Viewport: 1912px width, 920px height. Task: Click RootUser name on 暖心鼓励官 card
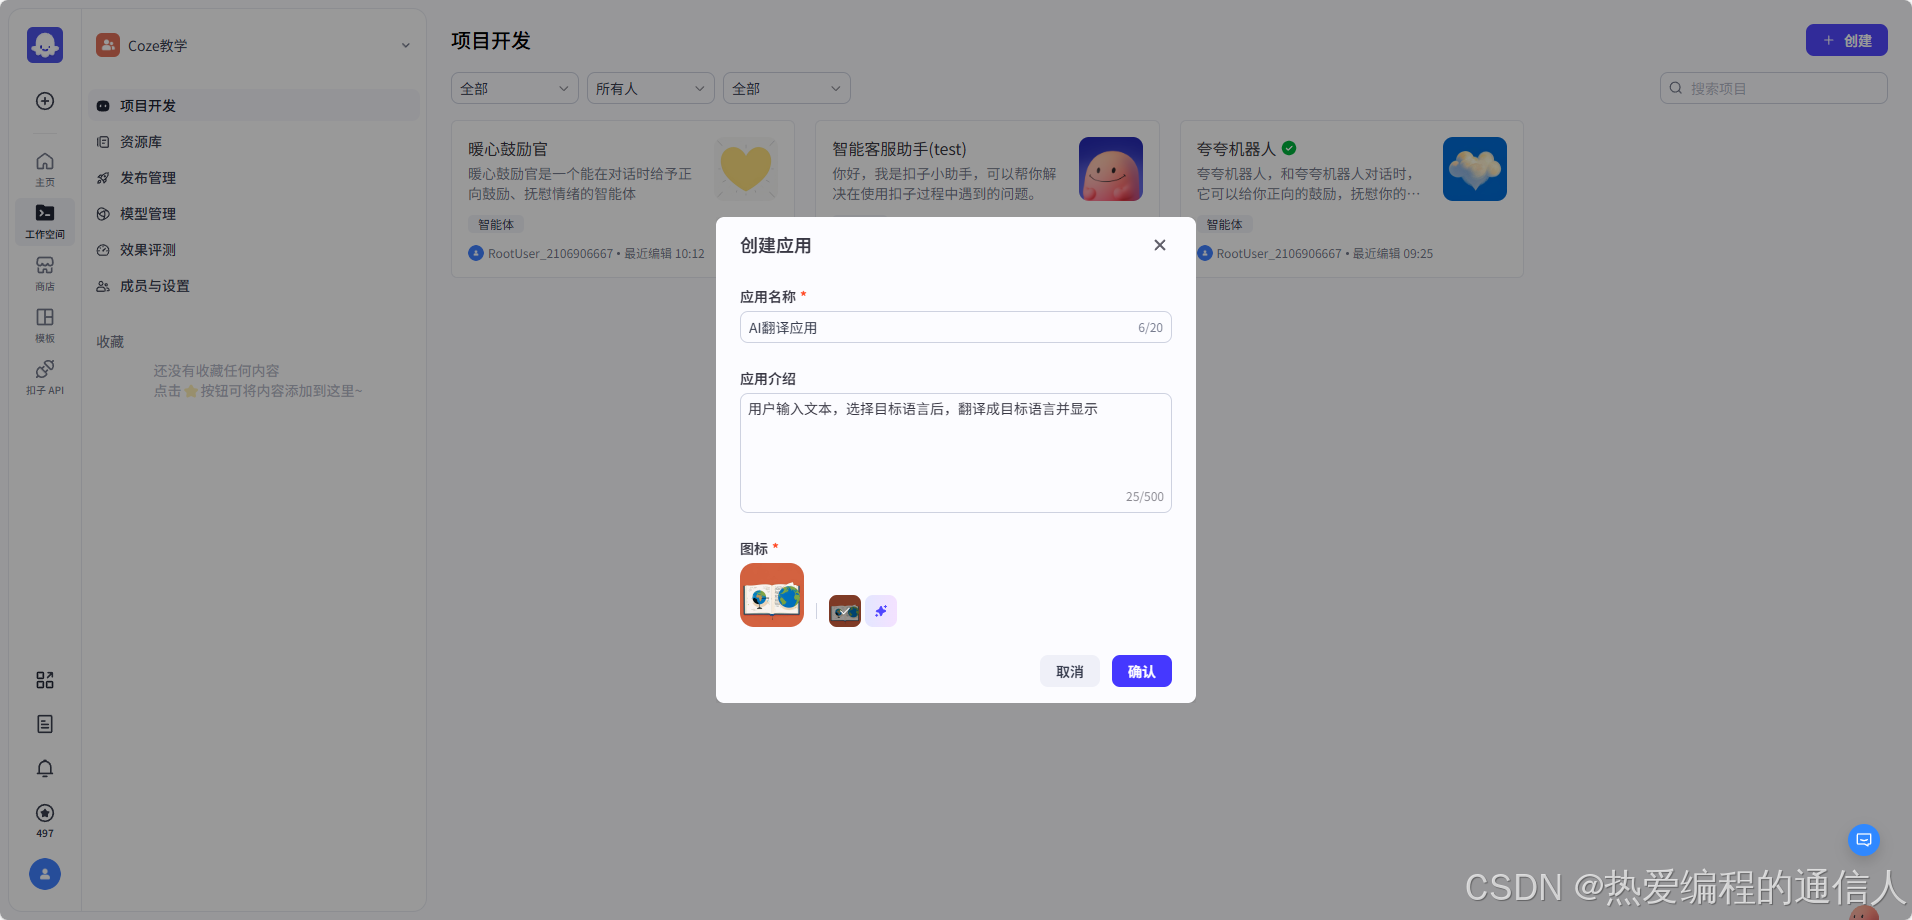click(x=550, y=254)
